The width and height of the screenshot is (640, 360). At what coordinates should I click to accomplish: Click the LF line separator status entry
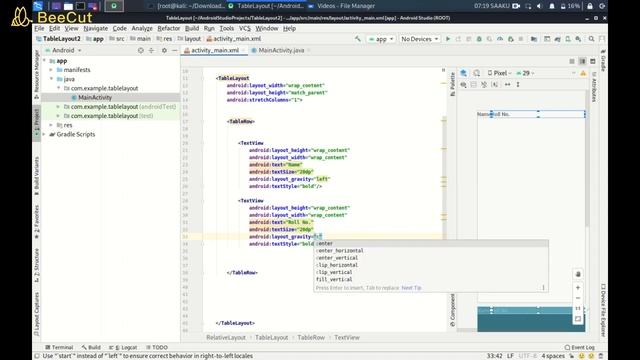tap(510, 356)
